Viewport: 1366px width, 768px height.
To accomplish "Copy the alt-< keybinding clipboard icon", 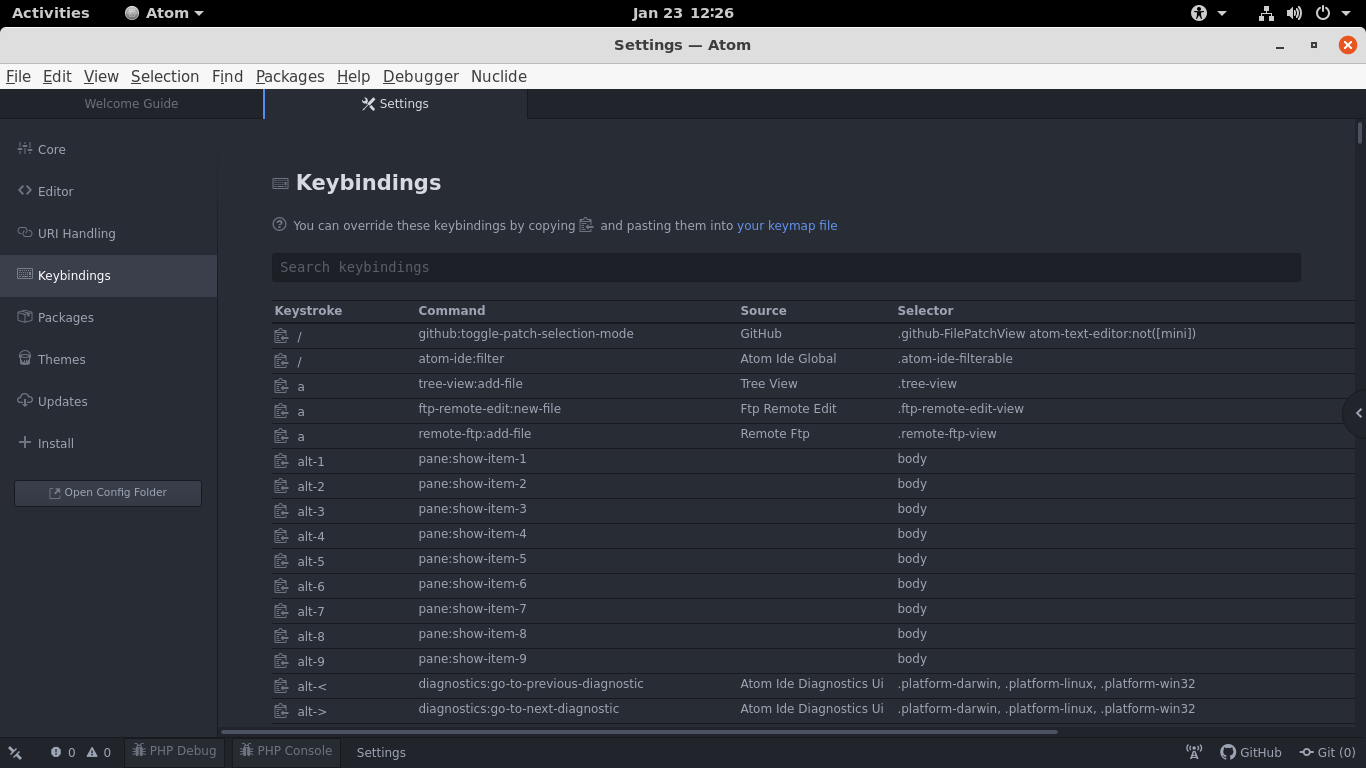I will click(x=282, y=686).
